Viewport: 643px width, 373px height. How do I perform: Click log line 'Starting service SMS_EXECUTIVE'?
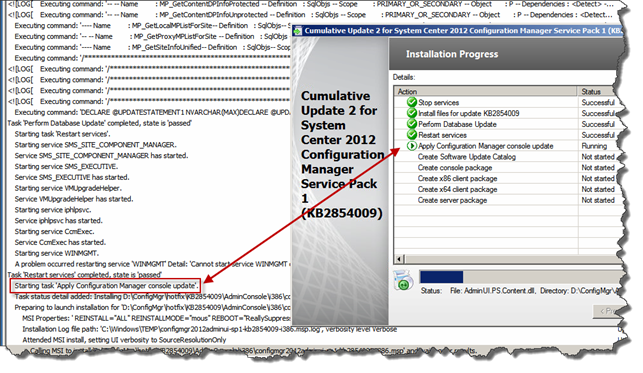[x=66, y=166]
